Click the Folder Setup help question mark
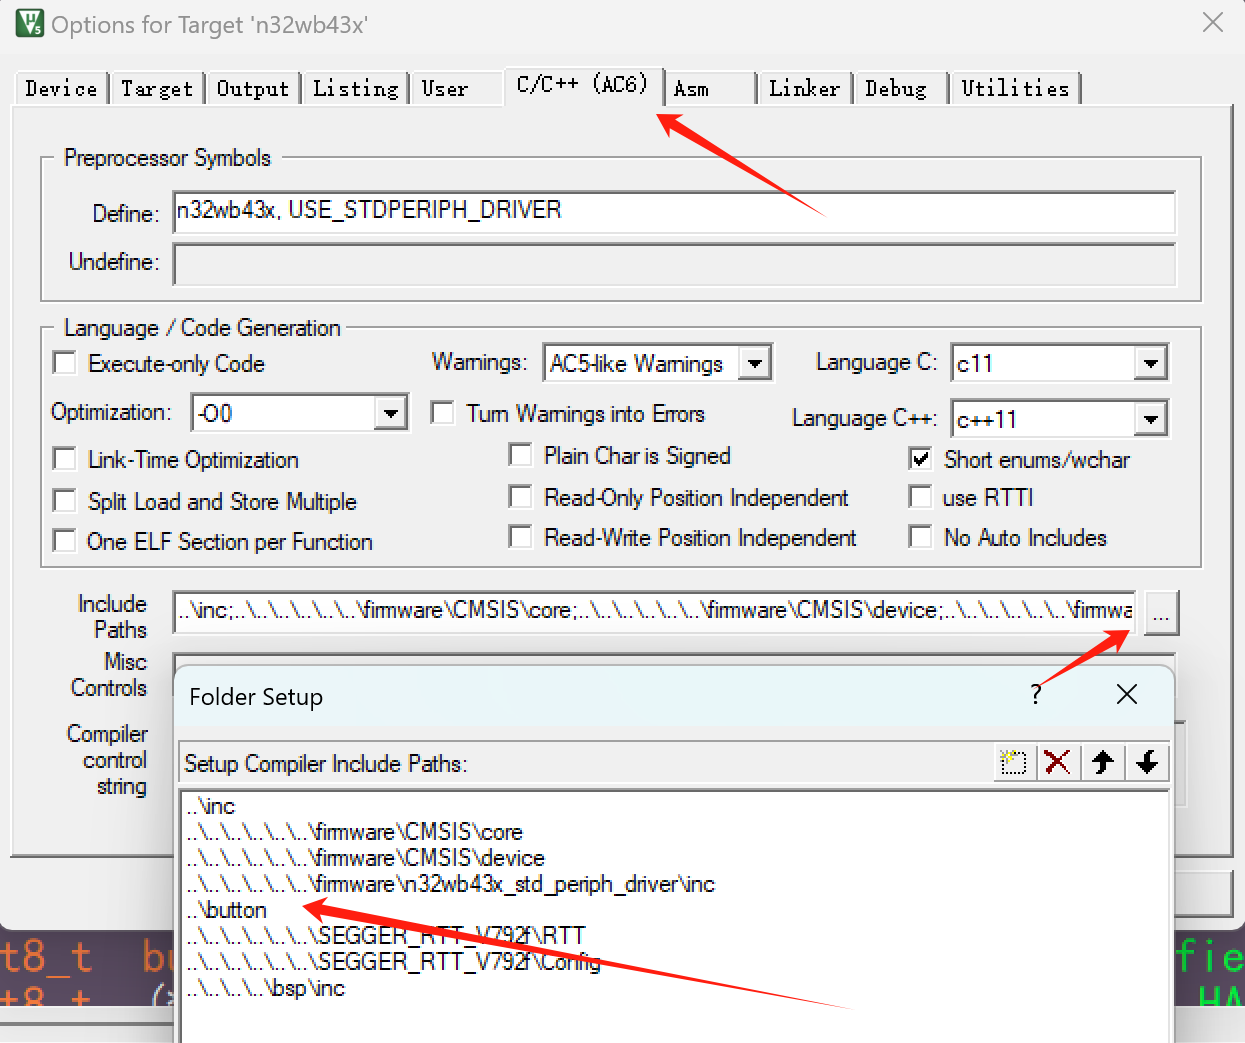Viewport: 1245px width, 1043px height. (1036, 694)
